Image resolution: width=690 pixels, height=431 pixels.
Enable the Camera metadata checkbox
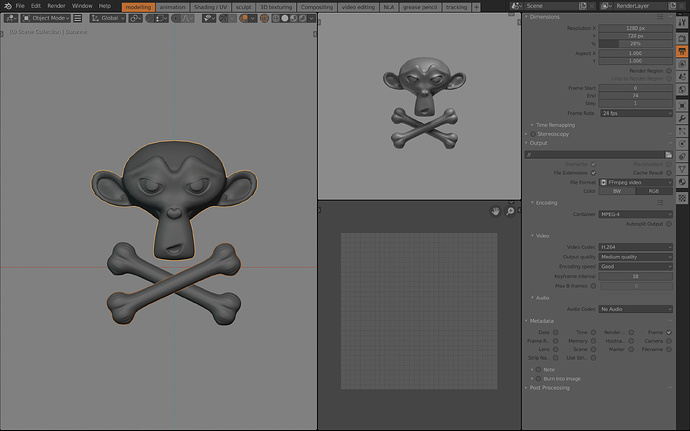coord(669,341)
